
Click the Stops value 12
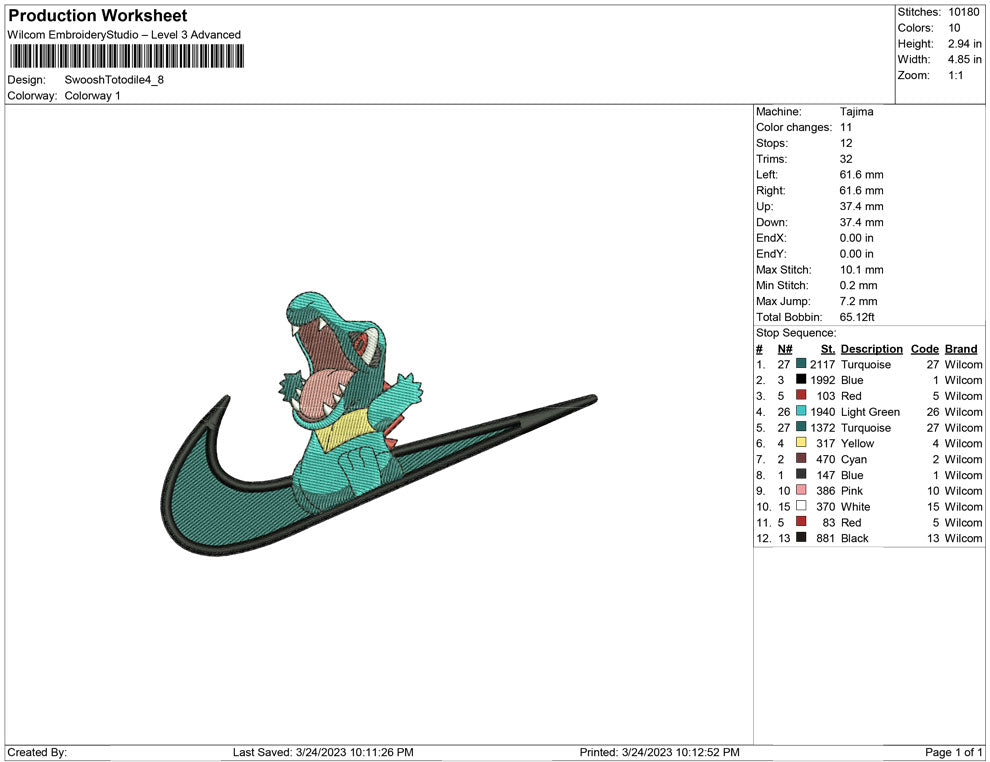[x=846, y=143]
